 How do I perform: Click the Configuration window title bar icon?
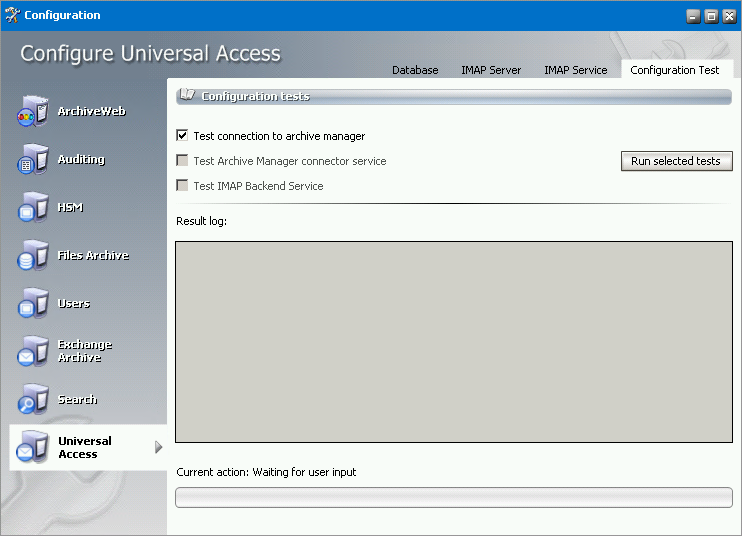(x=12, y=15)
